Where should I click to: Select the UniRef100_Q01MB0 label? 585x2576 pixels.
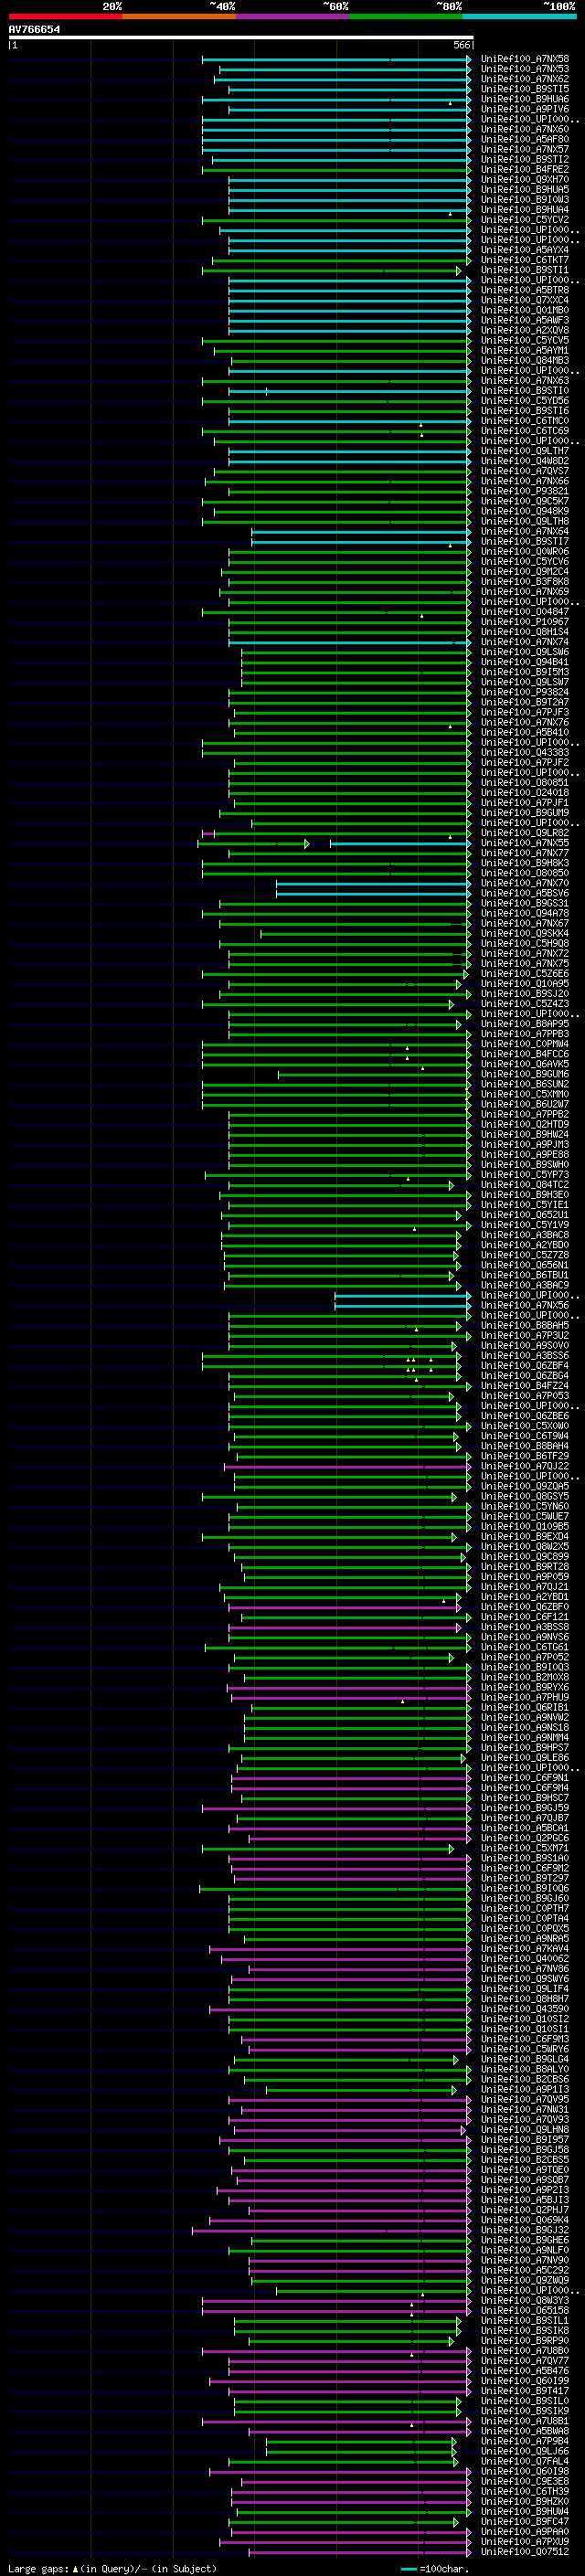(x=525, y=310)
